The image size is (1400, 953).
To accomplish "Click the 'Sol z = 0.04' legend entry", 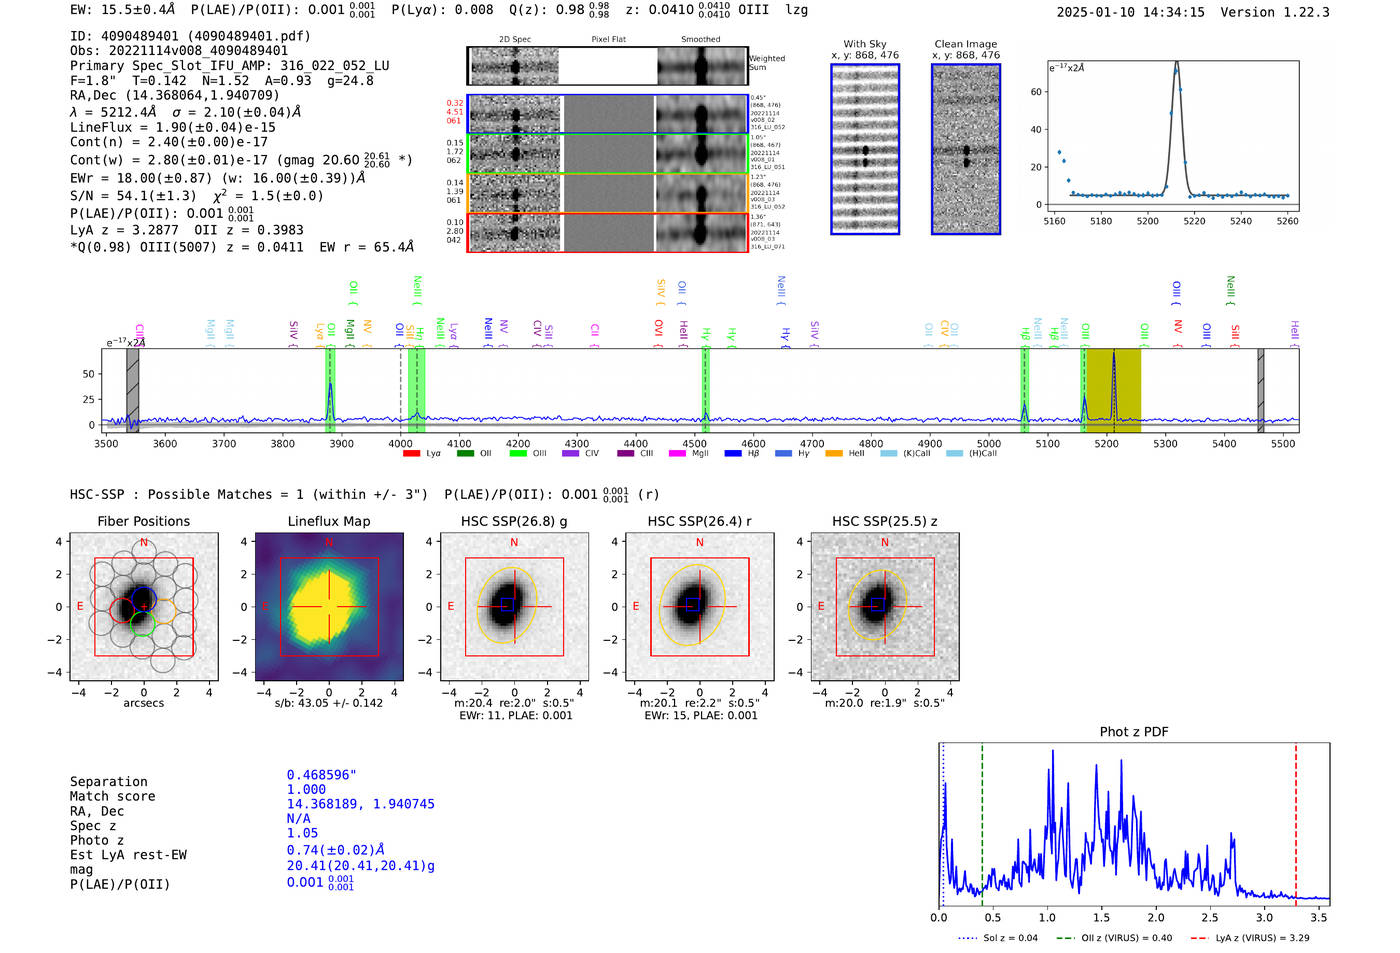I will tap(998, 938).
